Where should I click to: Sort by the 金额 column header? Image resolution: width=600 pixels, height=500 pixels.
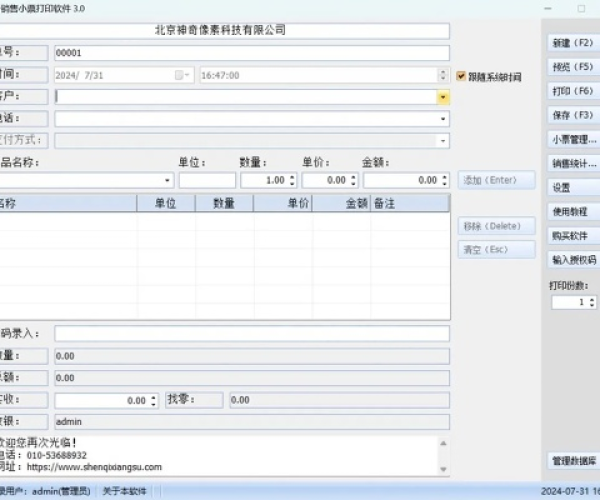tap(341, 203)
